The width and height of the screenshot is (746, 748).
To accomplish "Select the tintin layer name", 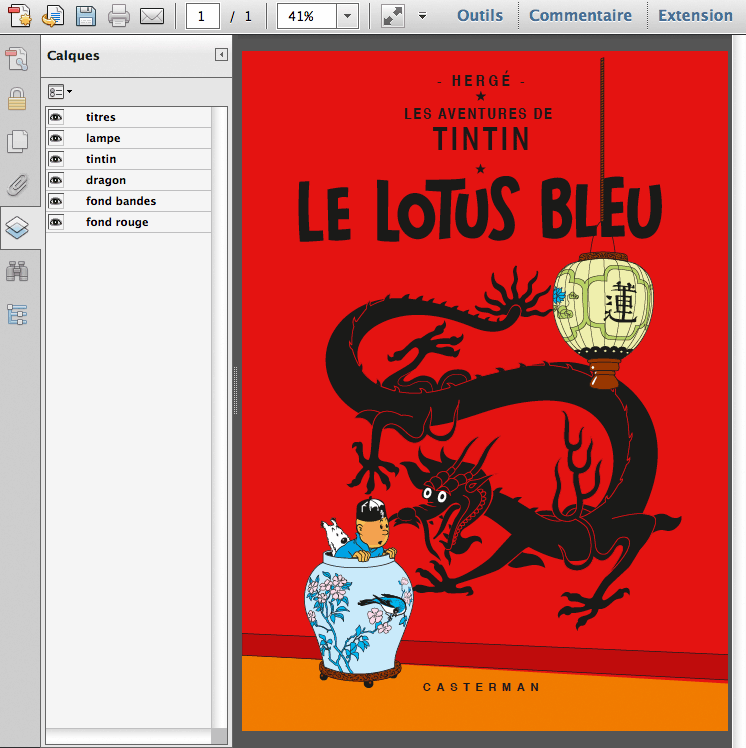I will pos(101,159).
